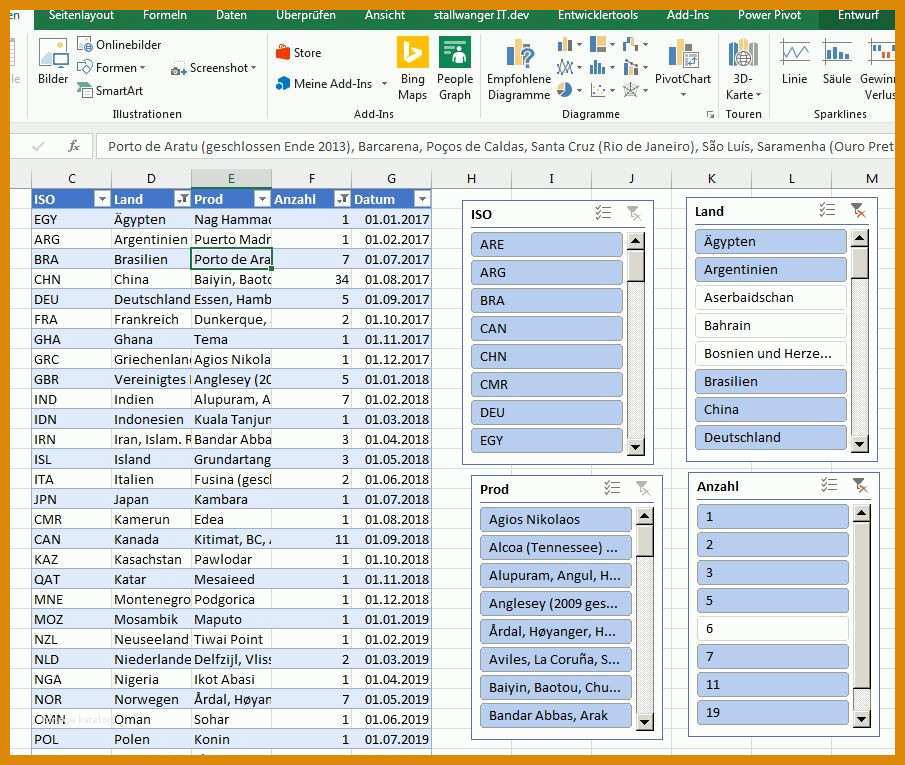Click in the formula bar text

click(496, 147)
